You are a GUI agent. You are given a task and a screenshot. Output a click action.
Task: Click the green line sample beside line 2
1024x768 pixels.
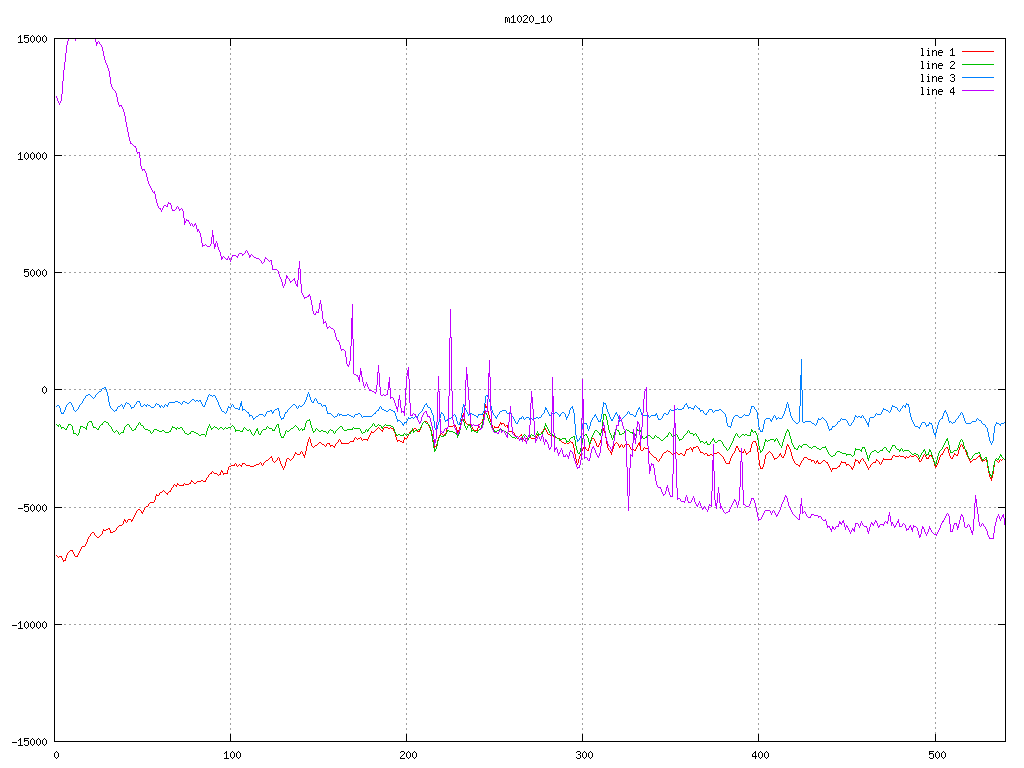(x=979, y=65)
